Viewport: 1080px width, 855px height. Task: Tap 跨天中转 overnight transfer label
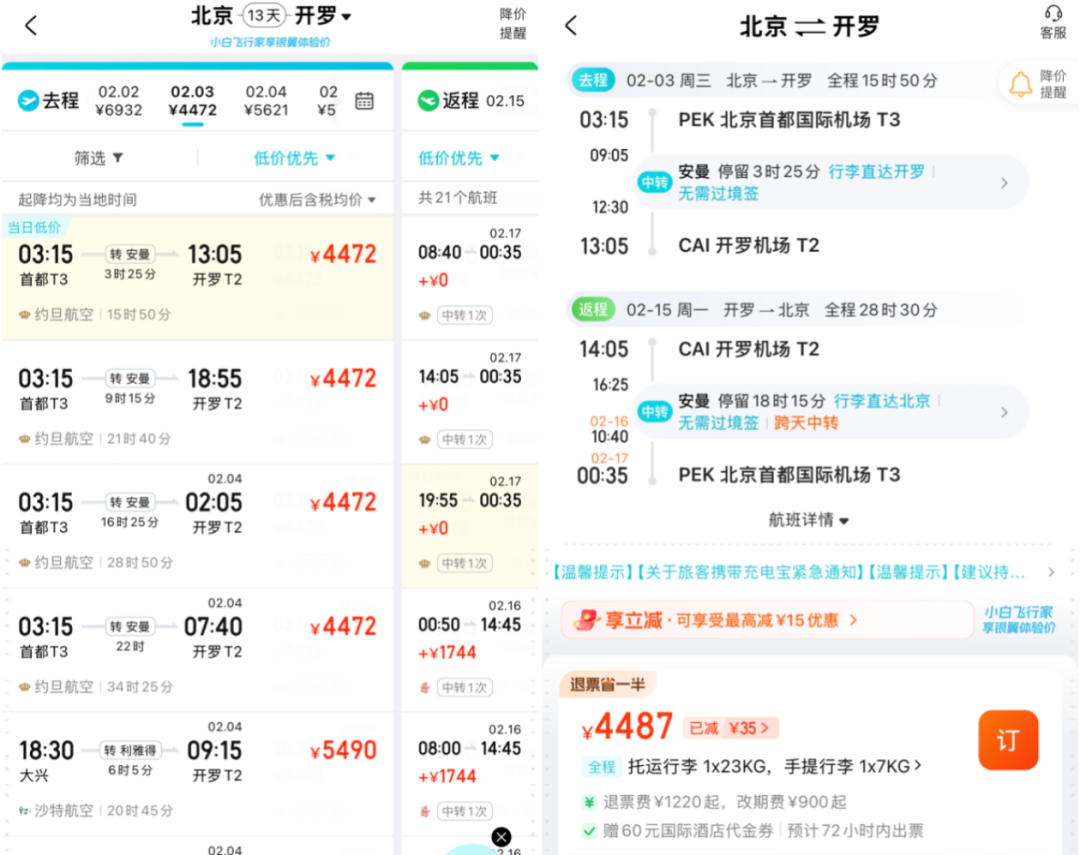coord(806,423)
